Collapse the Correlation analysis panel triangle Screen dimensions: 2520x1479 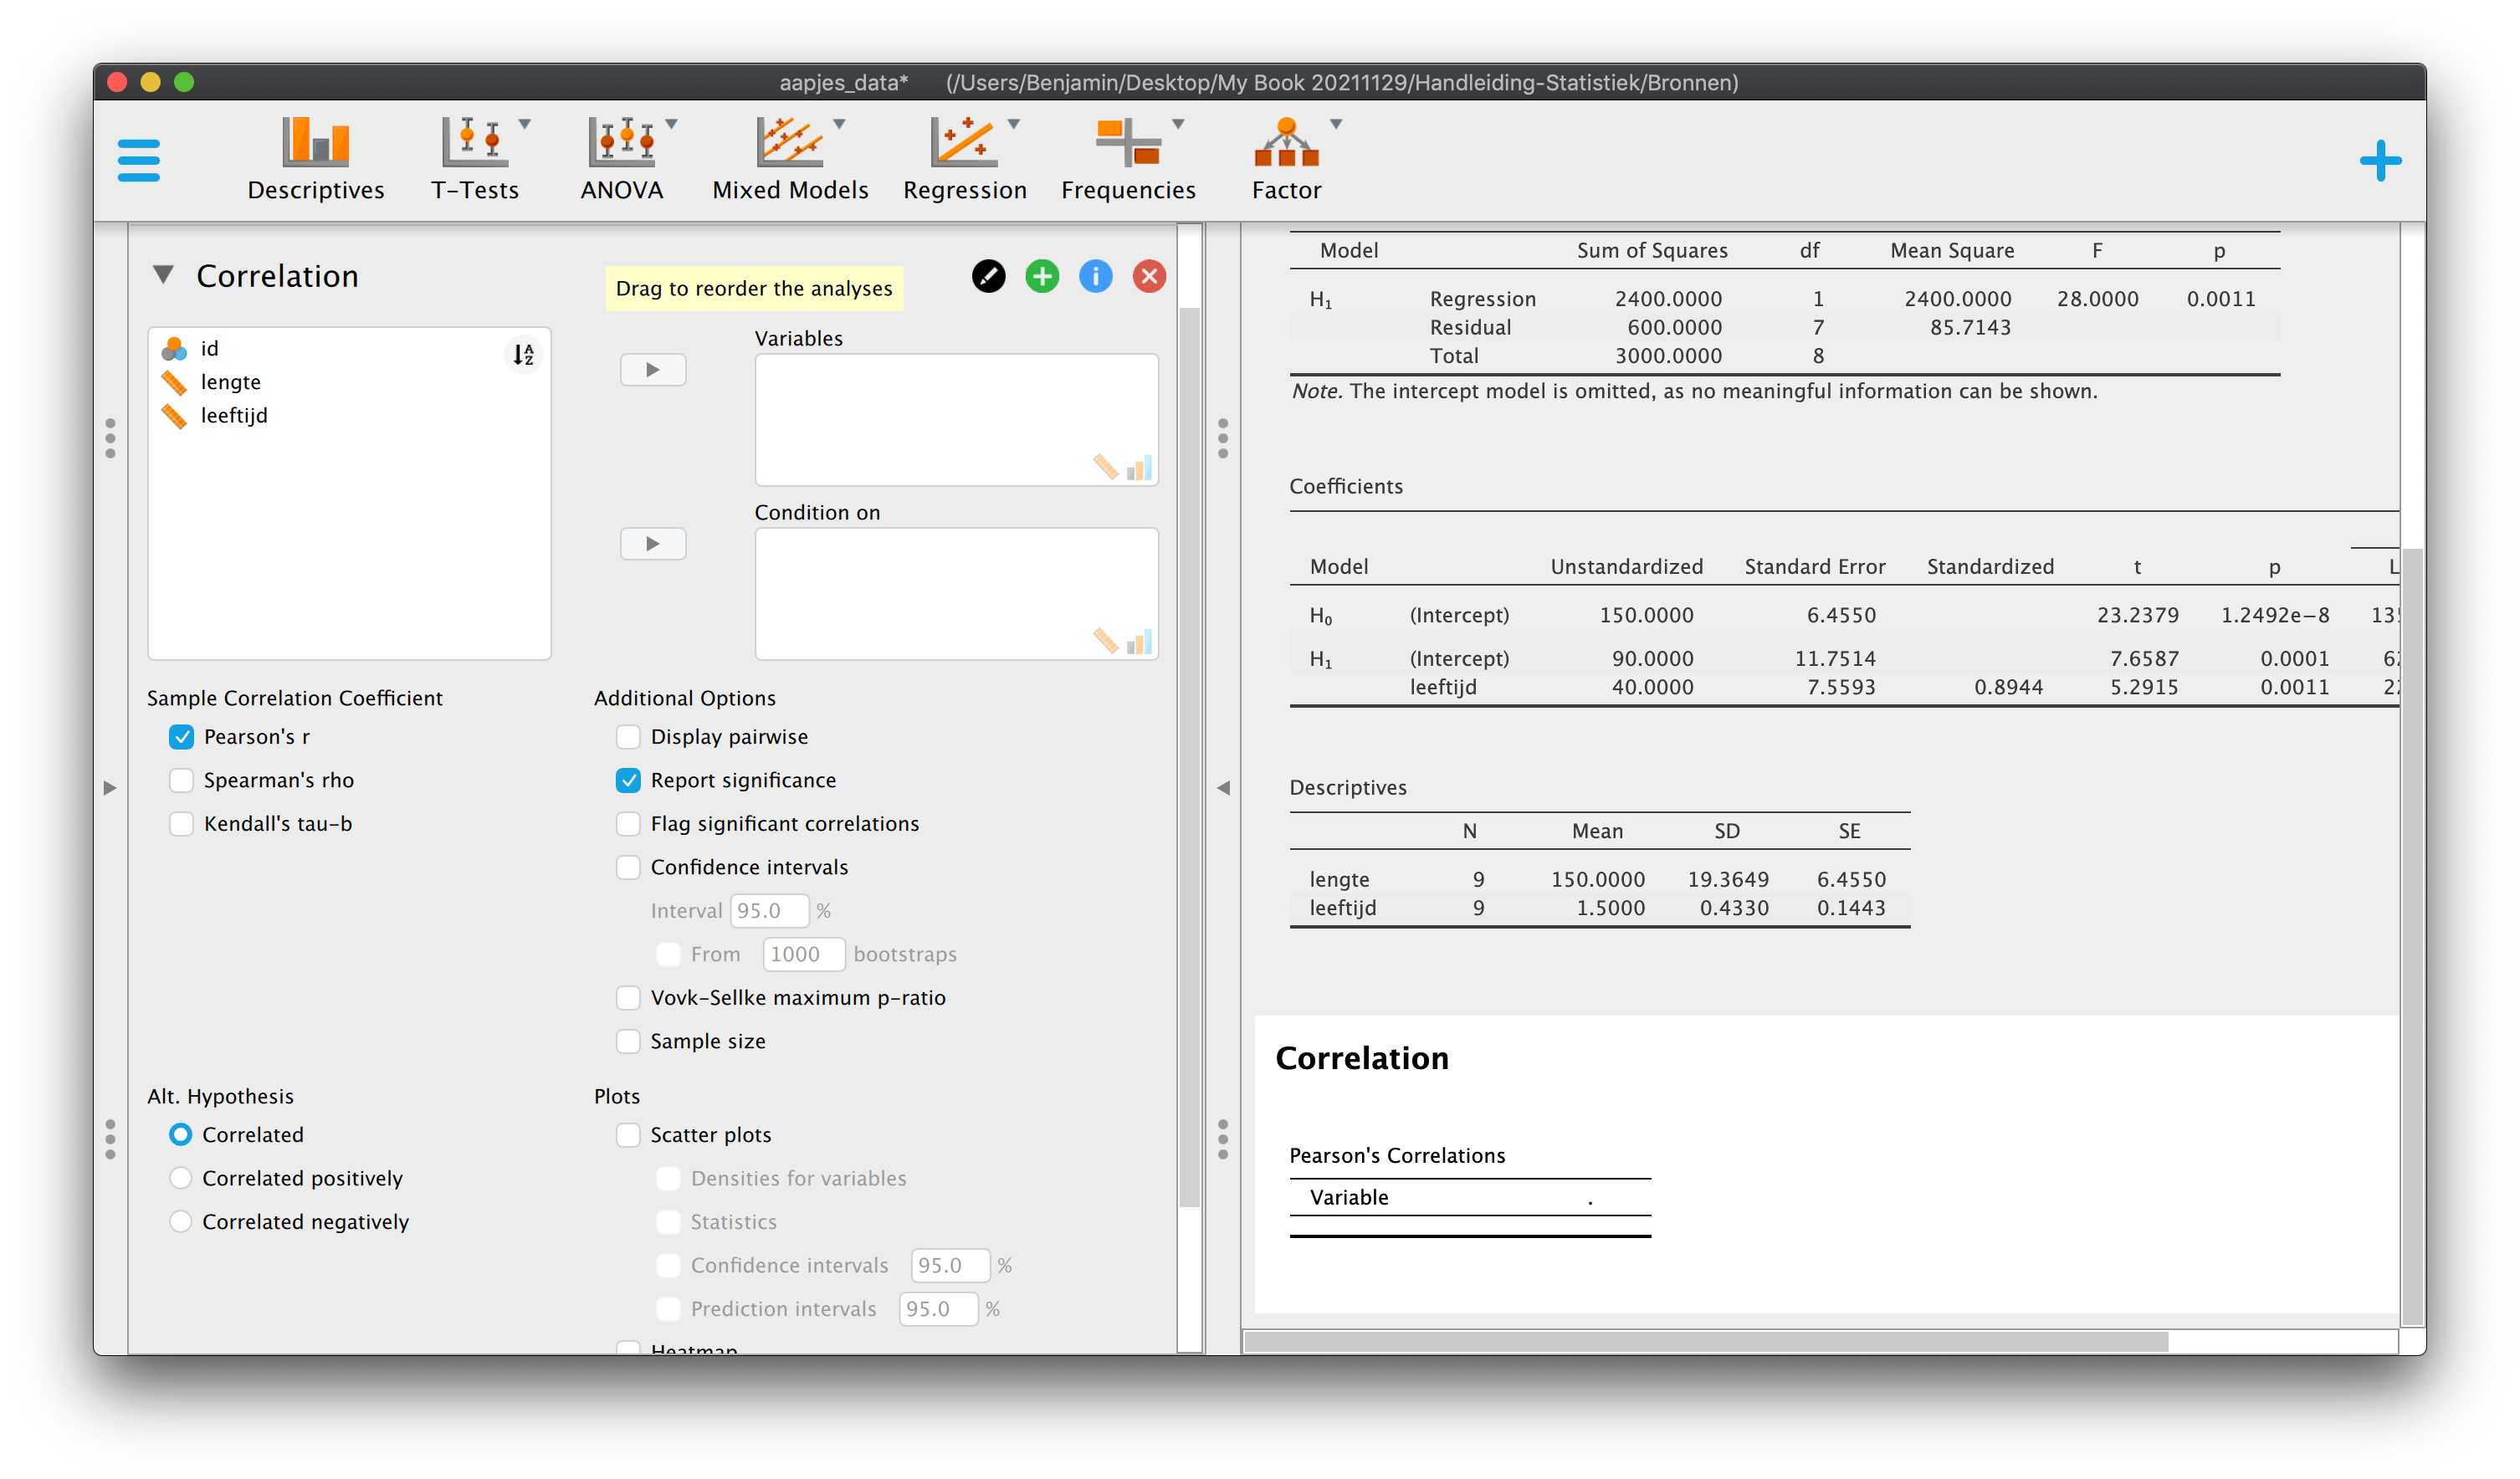[164, 274]
